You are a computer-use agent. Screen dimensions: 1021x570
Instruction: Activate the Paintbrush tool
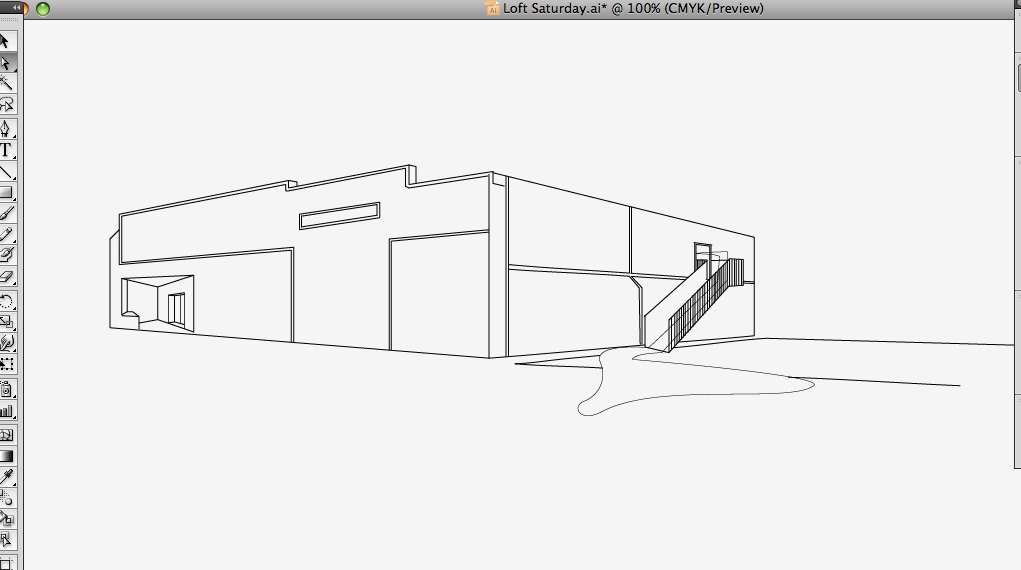(6, 213)
